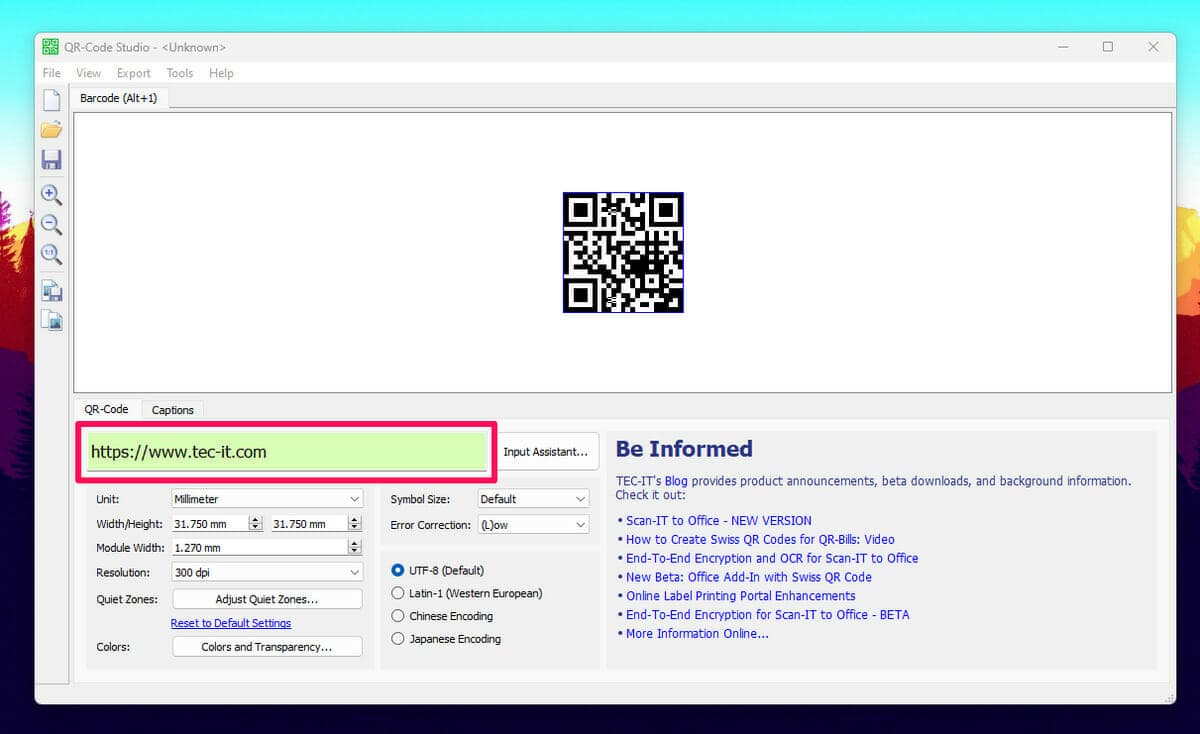Reset zoom to 1:1 view
Image resolution: width=1200 pixels, height=734 pixels.
tap(51, 254)
